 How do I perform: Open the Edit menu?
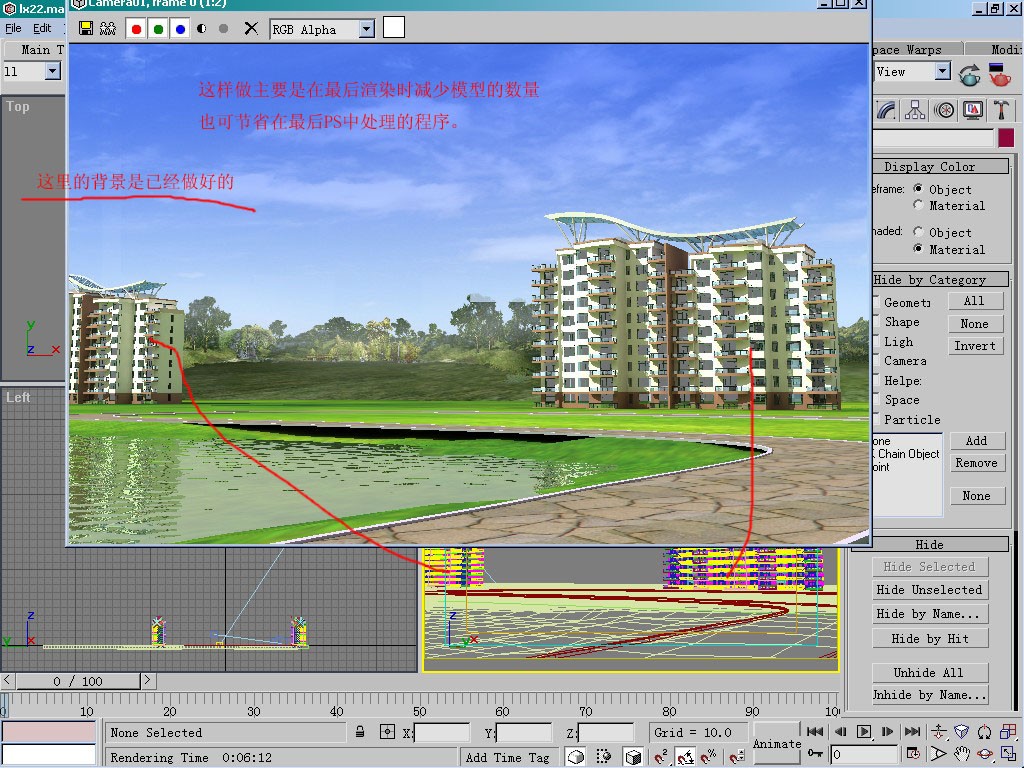tap(42, 28)
